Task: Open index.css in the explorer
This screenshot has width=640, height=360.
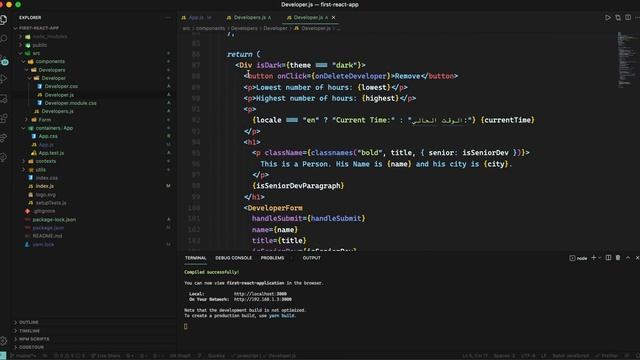Action: tap(47, 178)
